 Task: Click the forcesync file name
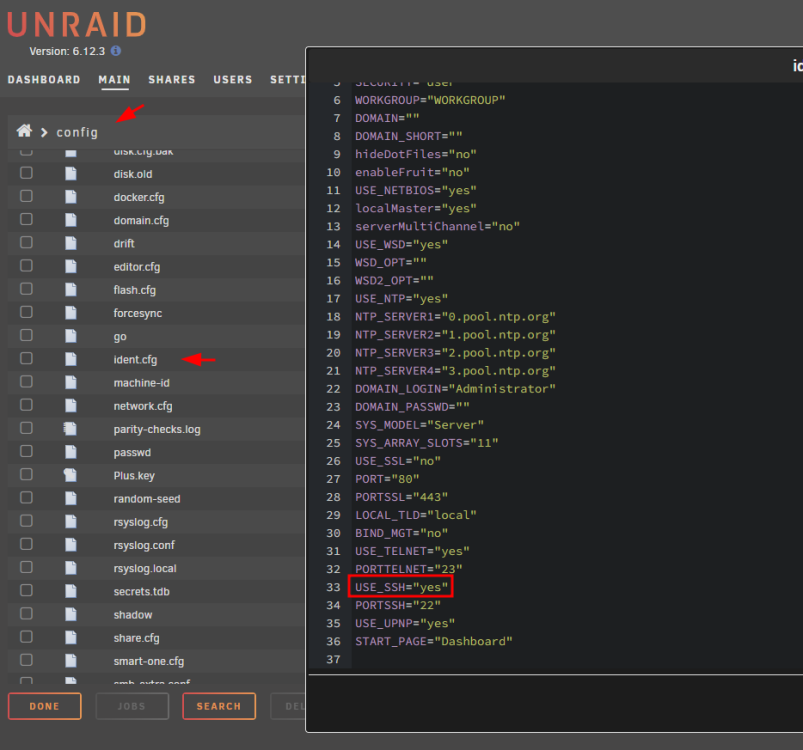138,313
